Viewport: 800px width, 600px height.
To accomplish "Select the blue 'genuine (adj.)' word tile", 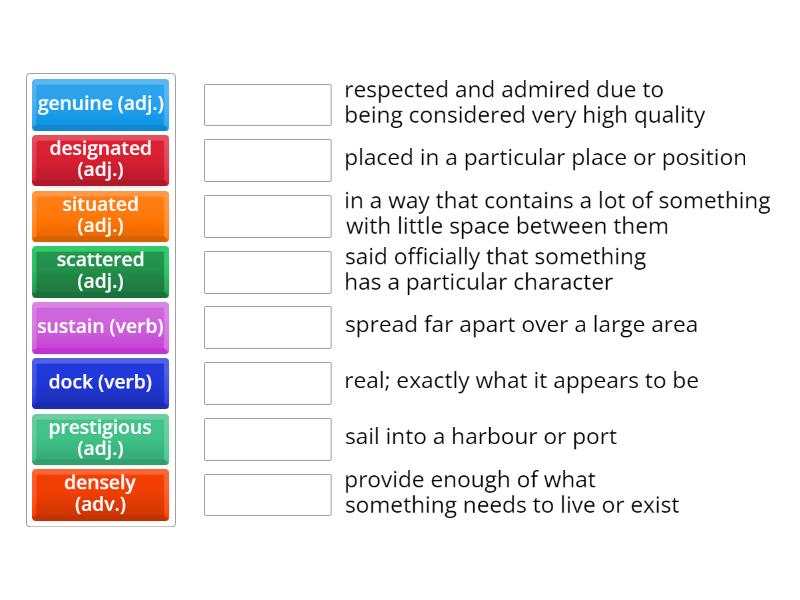I will [100, 104].
